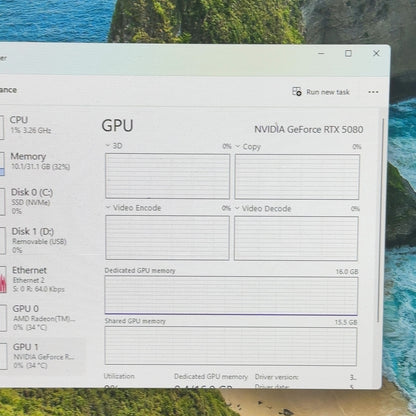Click the Run new task label
This screenshot has height=416, width=416.
pyautogui.click(x=328, y=92)
